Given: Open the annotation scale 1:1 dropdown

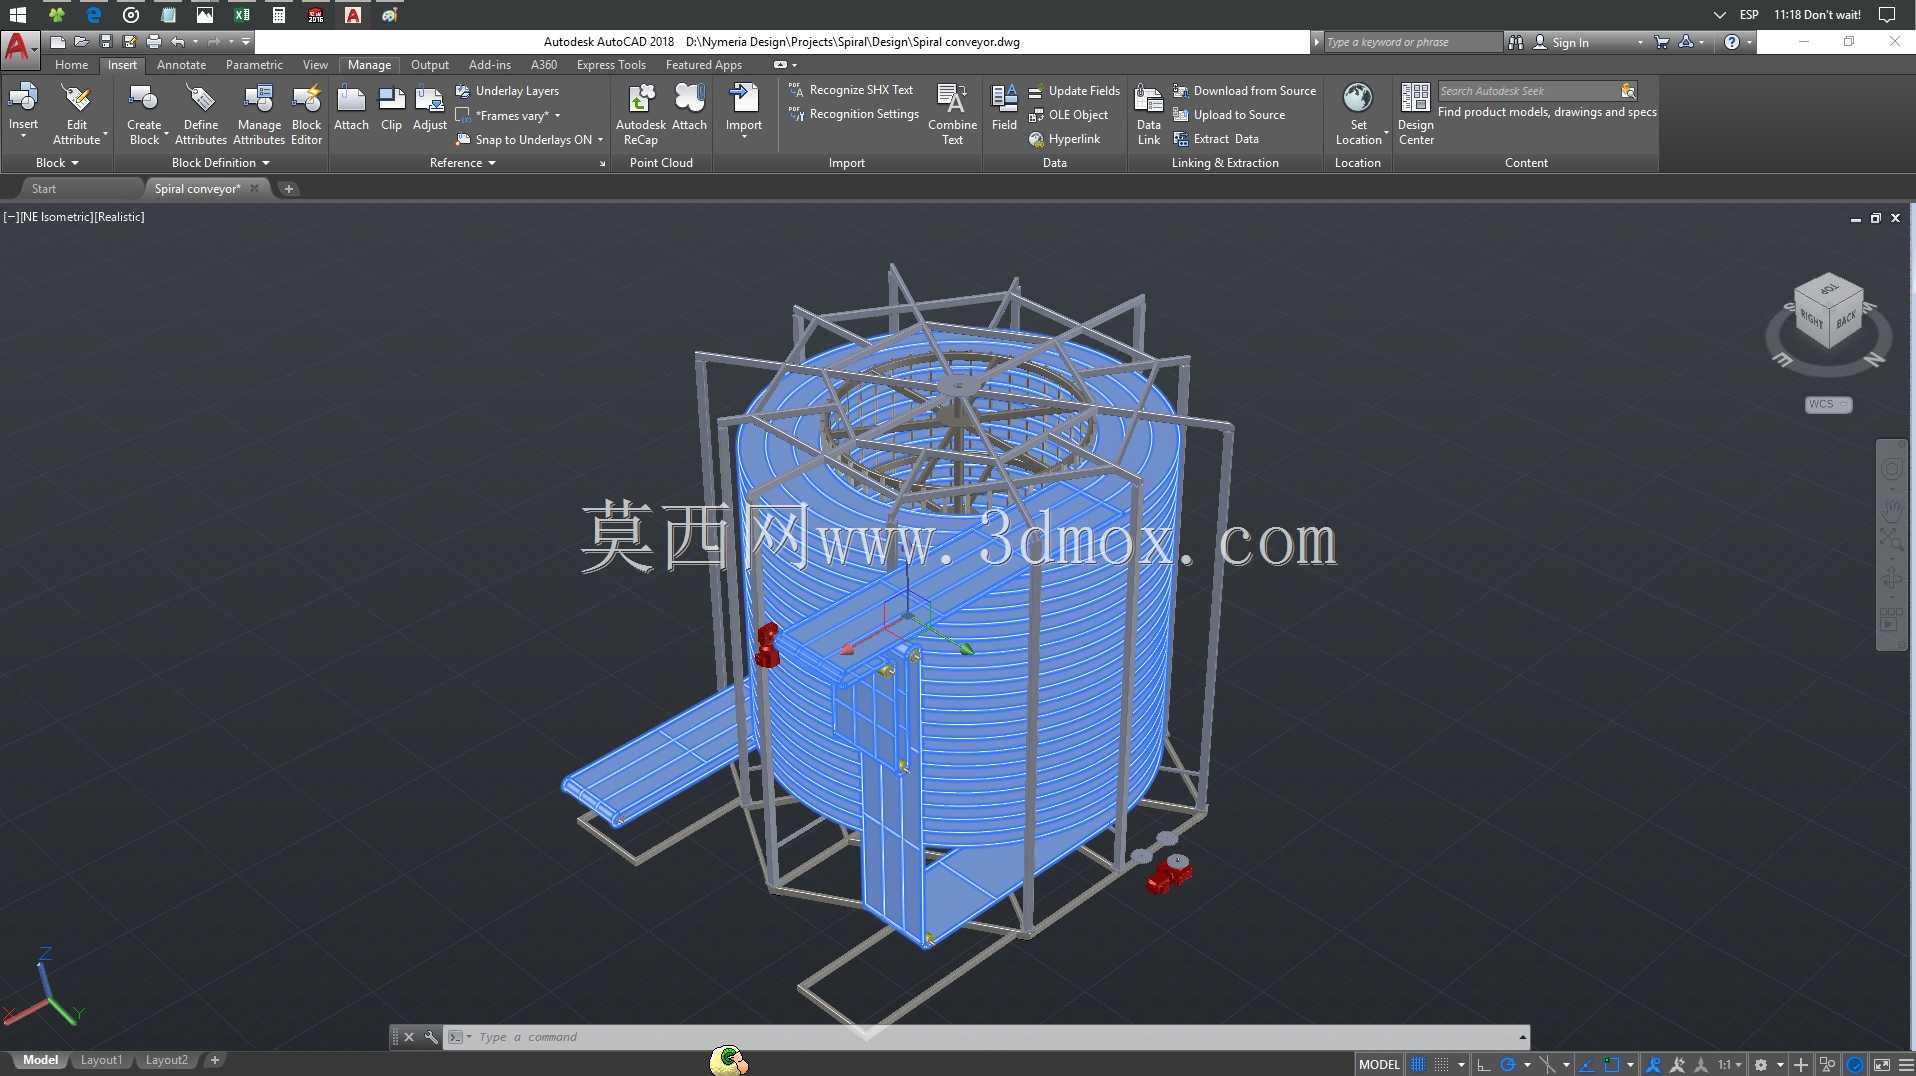Looking at the screenshot, I should (1730, 1065).
